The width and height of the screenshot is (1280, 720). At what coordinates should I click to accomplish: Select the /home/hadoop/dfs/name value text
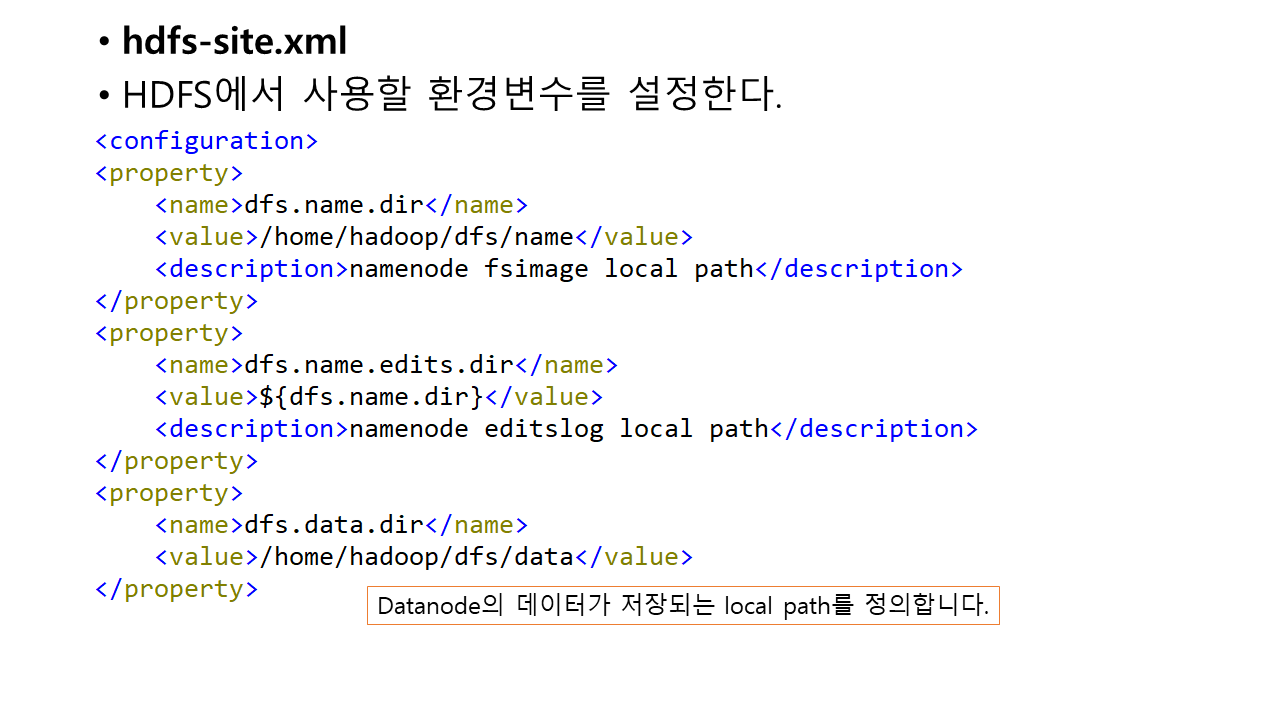click(x=416, y=237)
